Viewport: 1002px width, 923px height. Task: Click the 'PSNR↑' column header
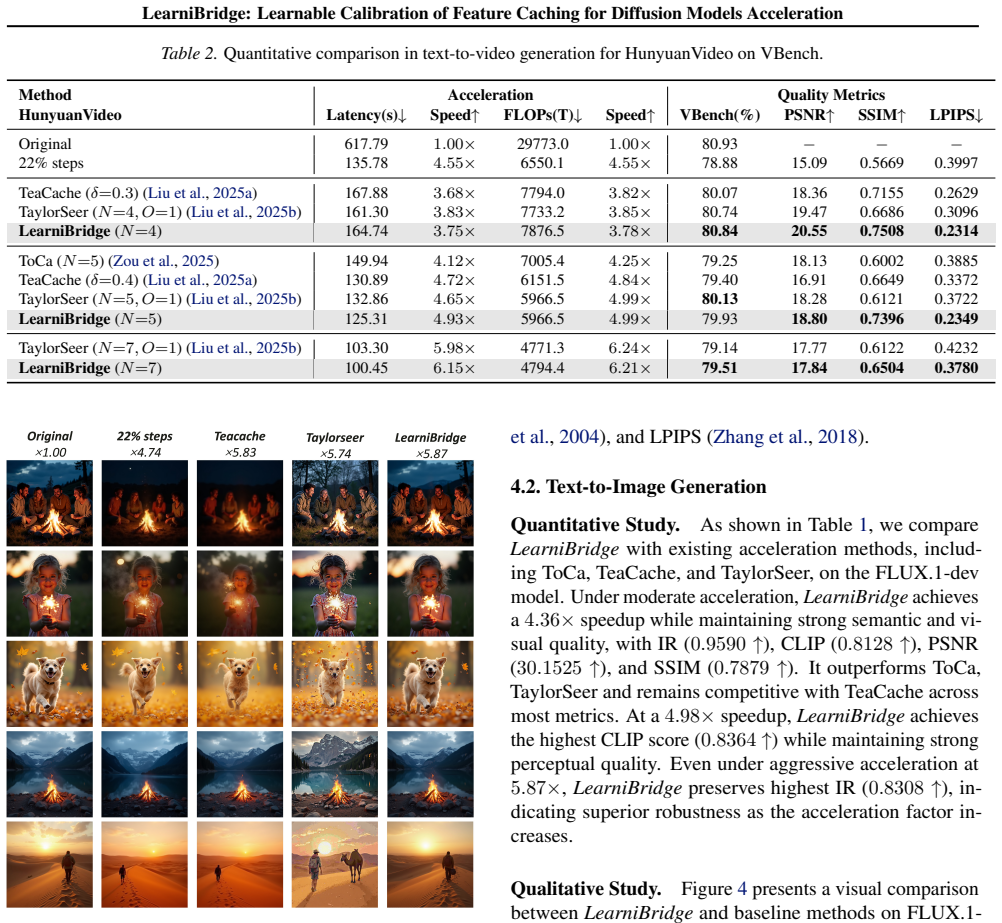click(x=809, y=115)
